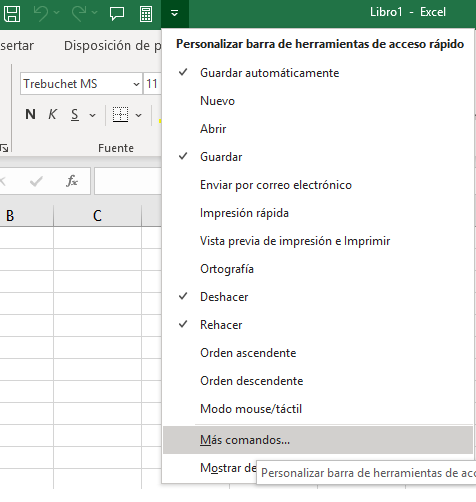The width and height of the screenshot is (476, 502).
Task: Select Orden ascendente menu entry
Action: (318, 353)
